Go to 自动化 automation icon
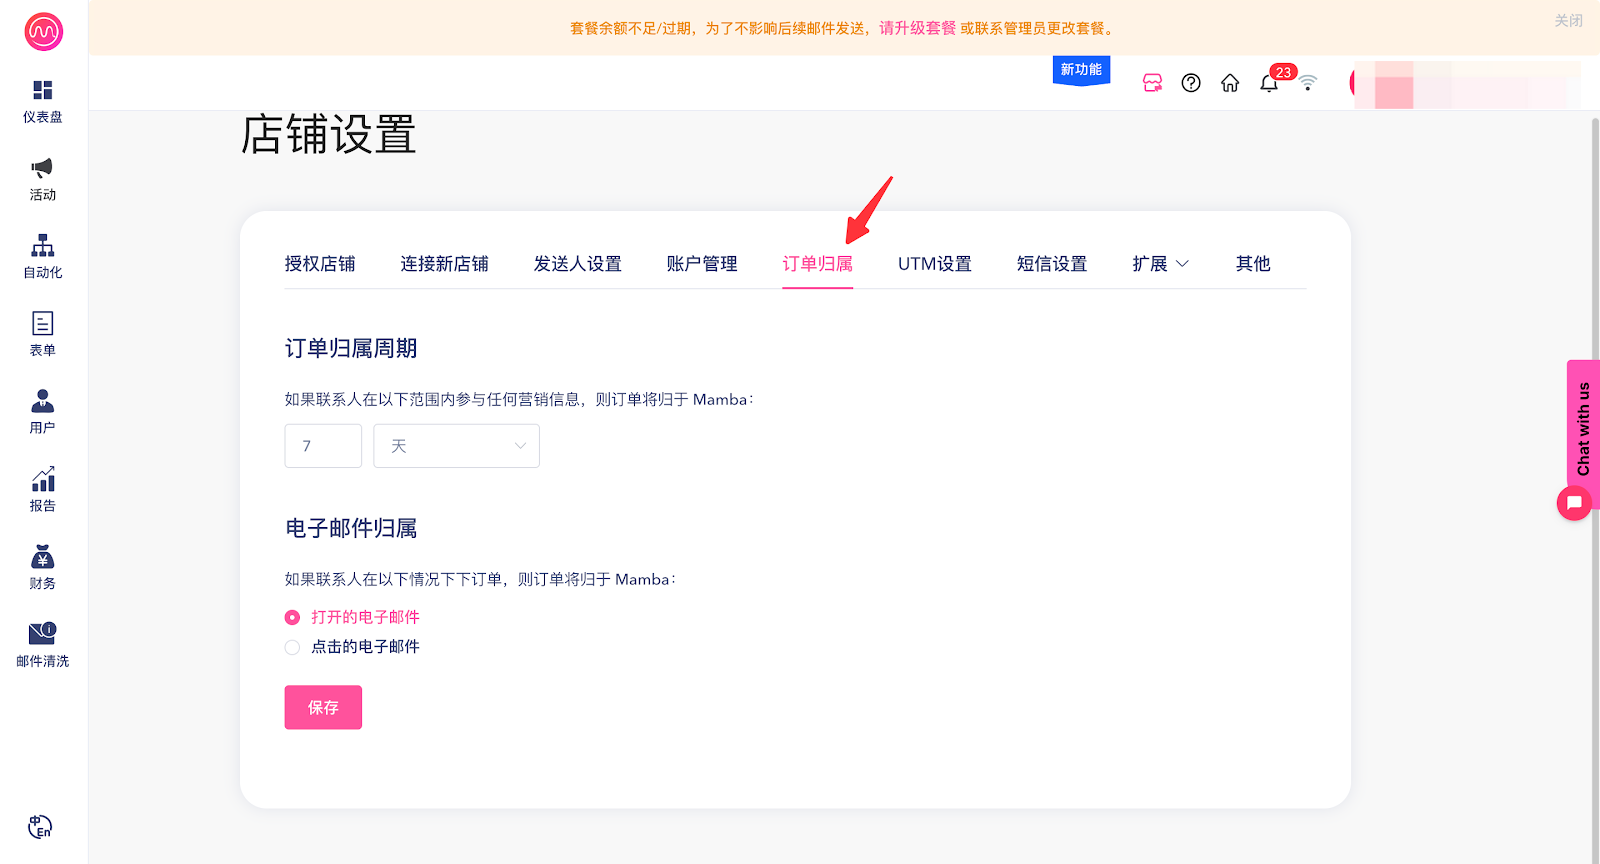Viewport: 1600px width, 864px height. [x=42, y=246]
